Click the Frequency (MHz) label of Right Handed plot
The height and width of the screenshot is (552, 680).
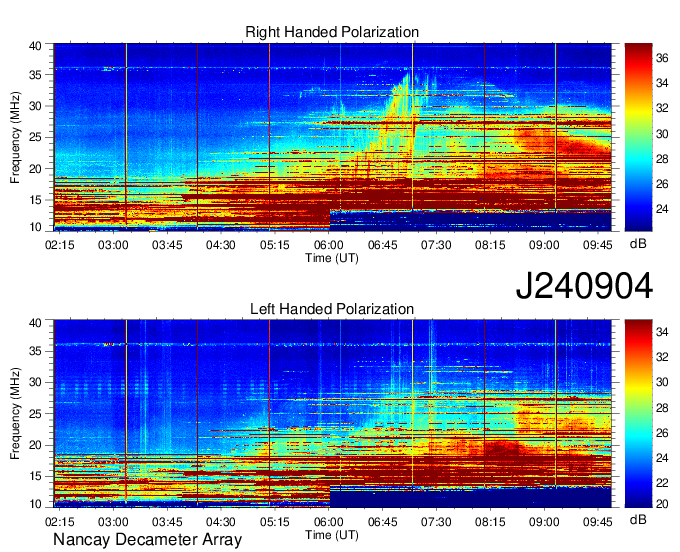click(15, 137)
